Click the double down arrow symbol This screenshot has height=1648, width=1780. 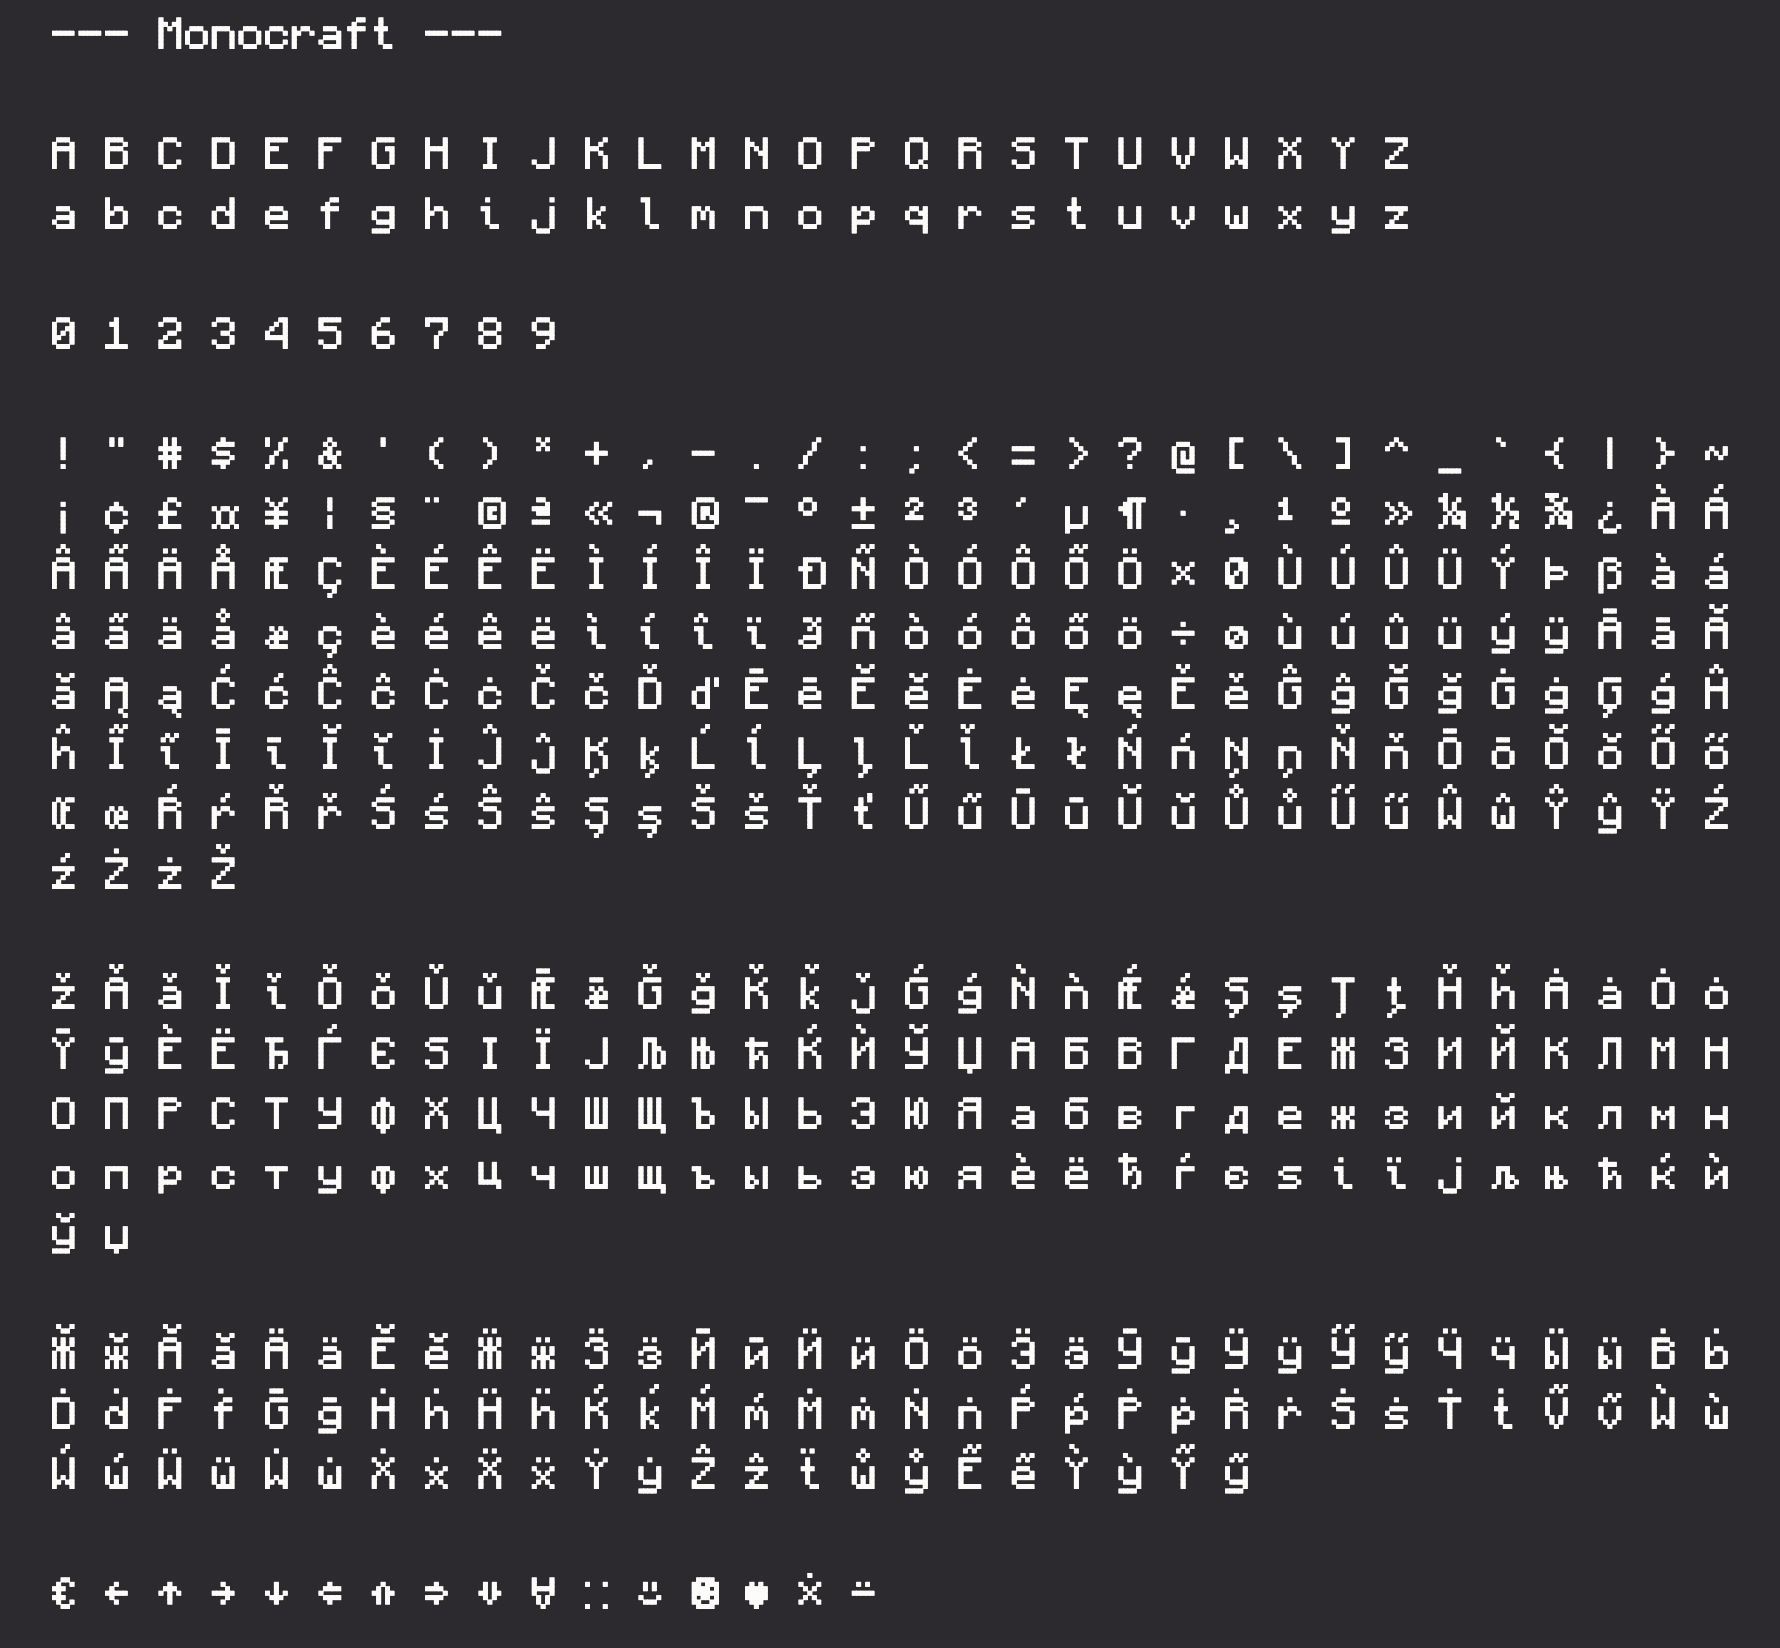coord(490,1592)
